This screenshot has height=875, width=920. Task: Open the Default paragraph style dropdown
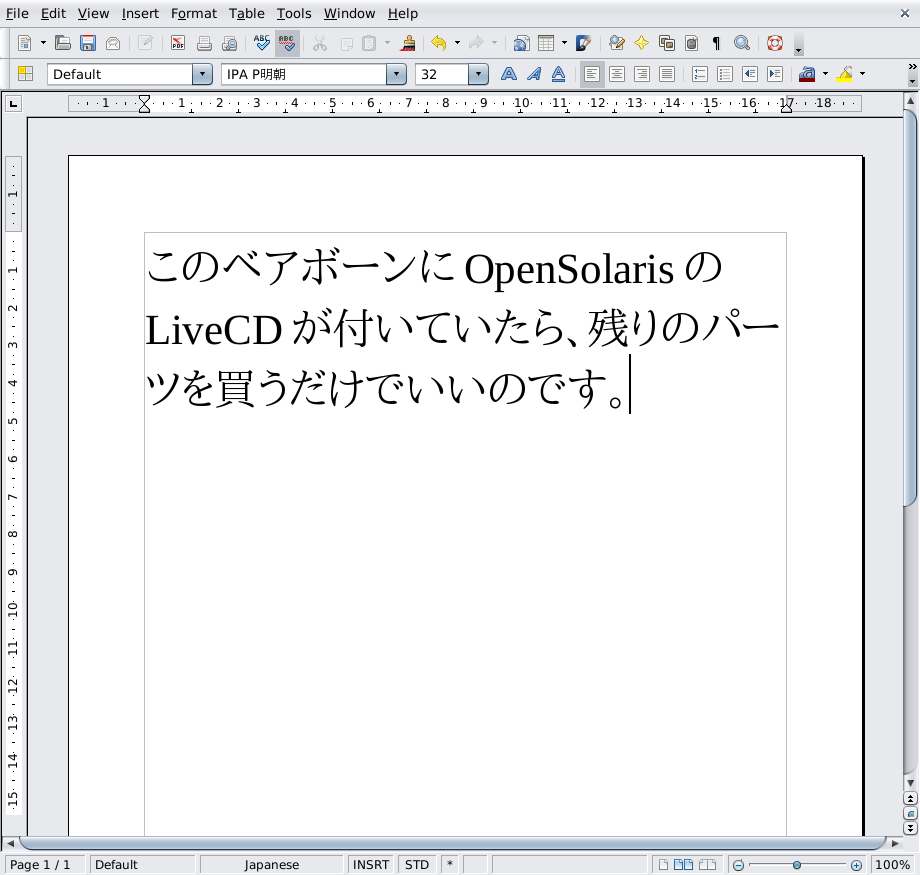[x=202, y=74]
